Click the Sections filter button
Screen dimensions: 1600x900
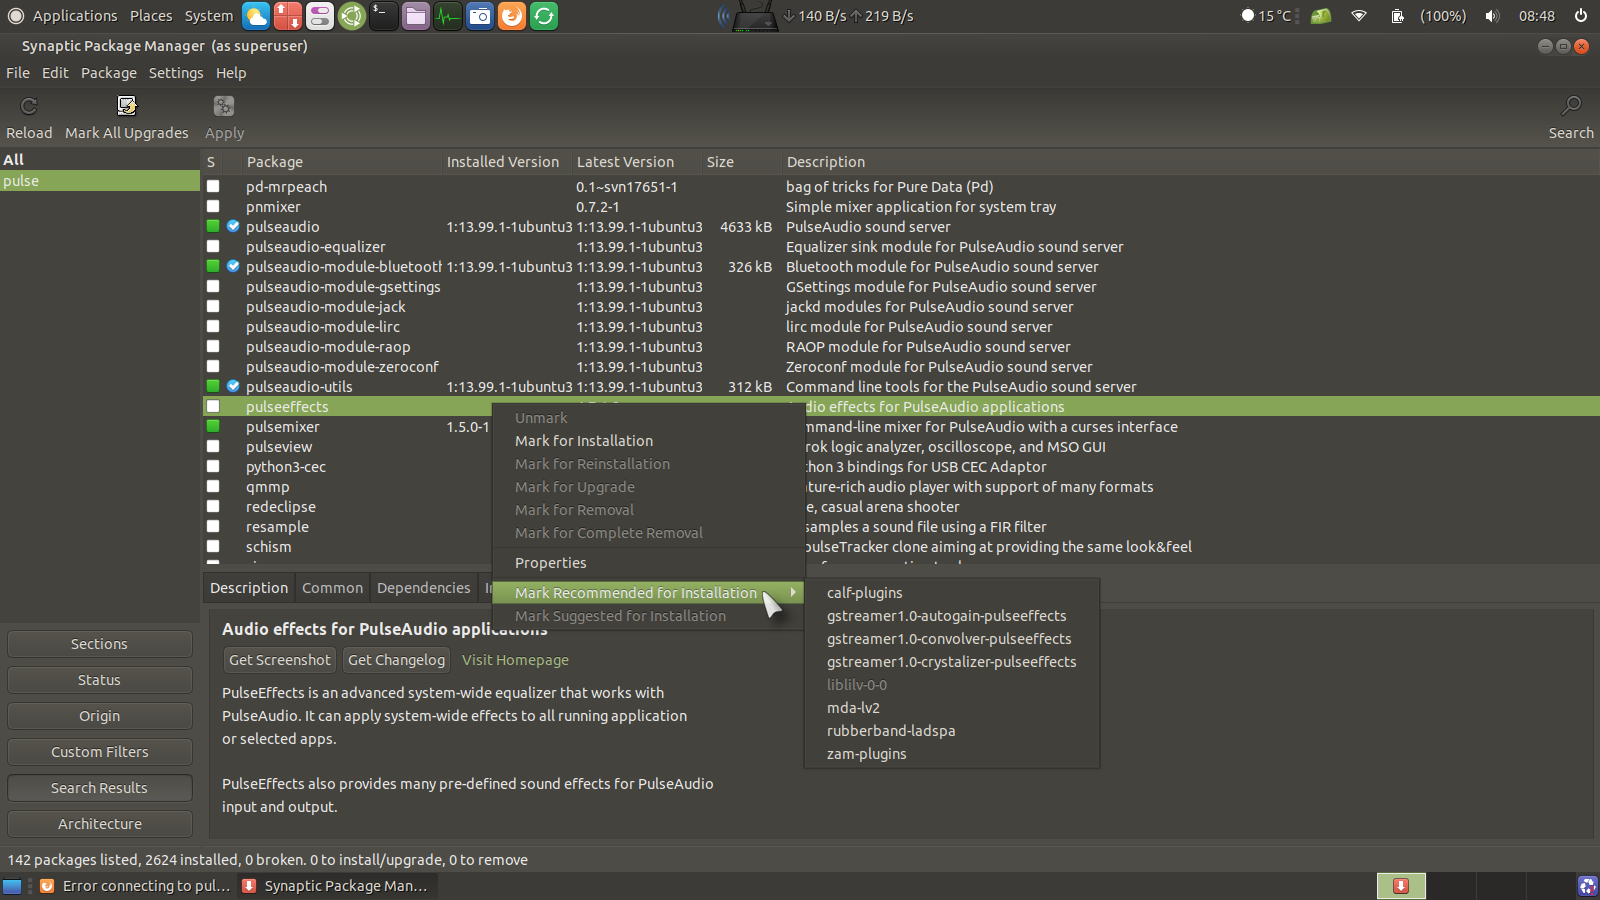click(99, 644)
